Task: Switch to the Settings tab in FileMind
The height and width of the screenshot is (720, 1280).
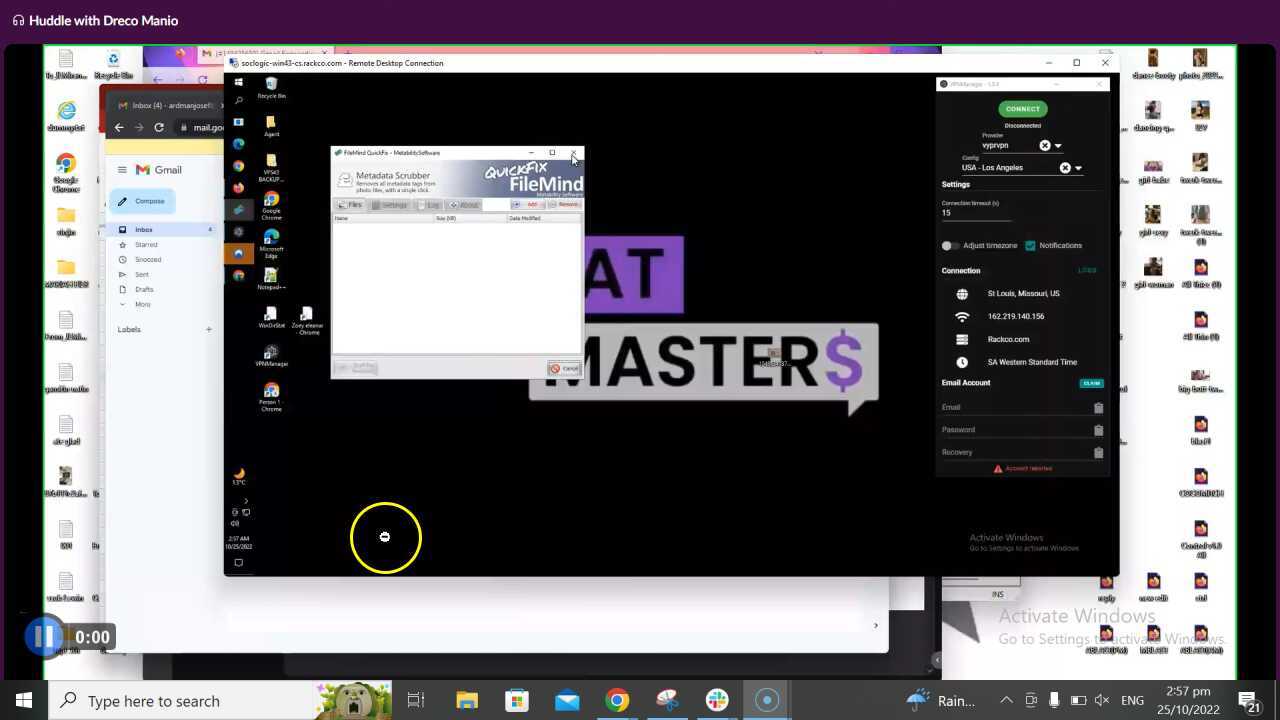Action: coord(390,205)
